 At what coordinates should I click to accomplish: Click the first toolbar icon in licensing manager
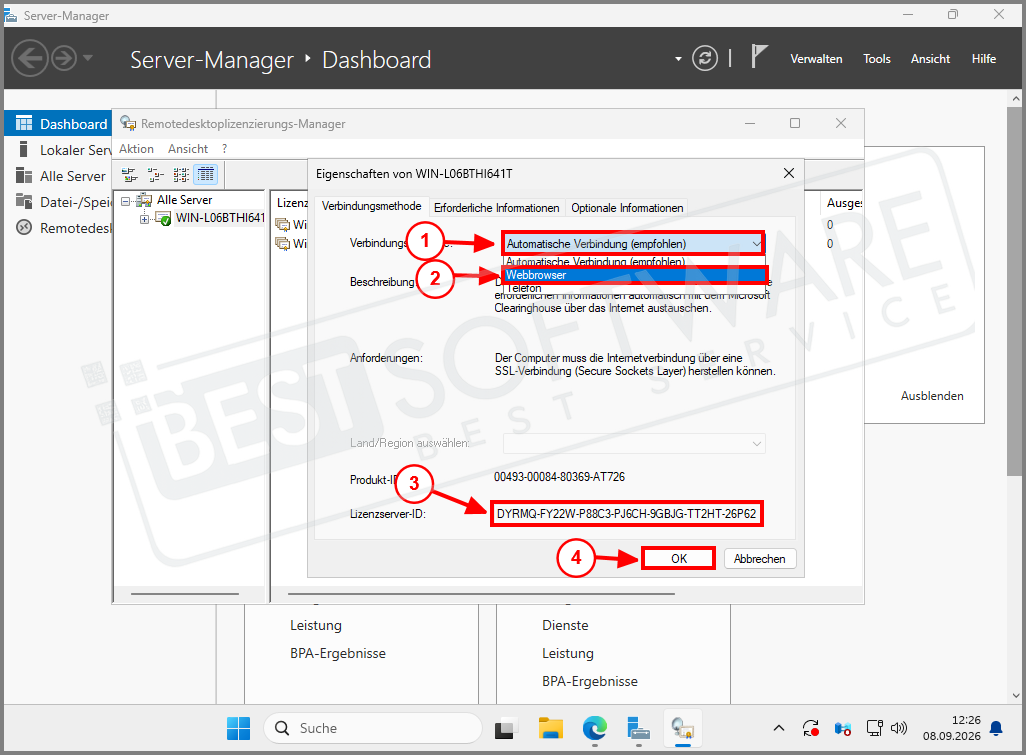pos(130,174)
